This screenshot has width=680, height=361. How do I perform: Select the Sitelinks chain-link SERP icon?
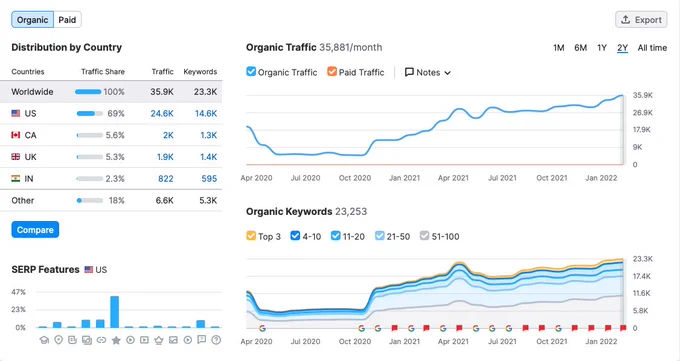[x=101, y=340]
